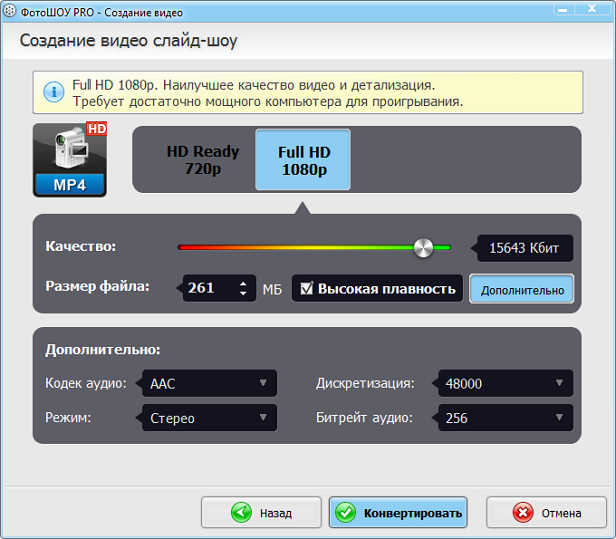
Task: Increase file size with up stepper arrow
Action: point(243,283)
